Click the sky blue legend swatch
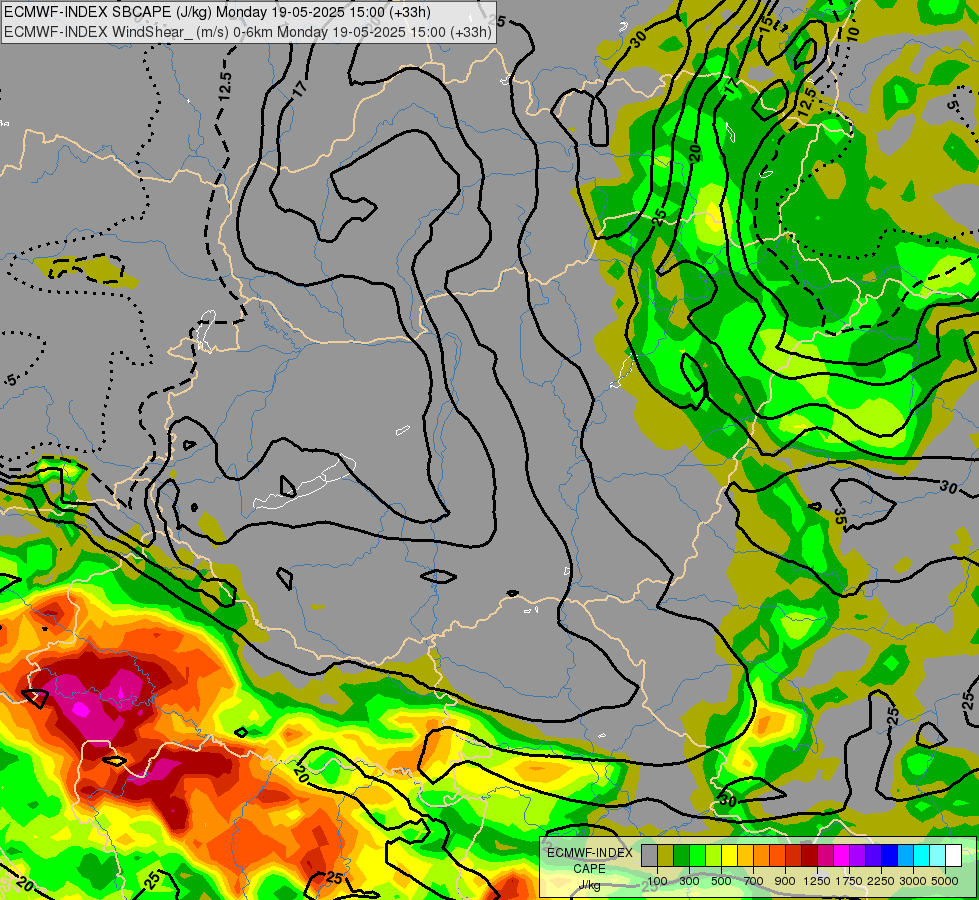 pyautogui.click(x=905, y=856)
